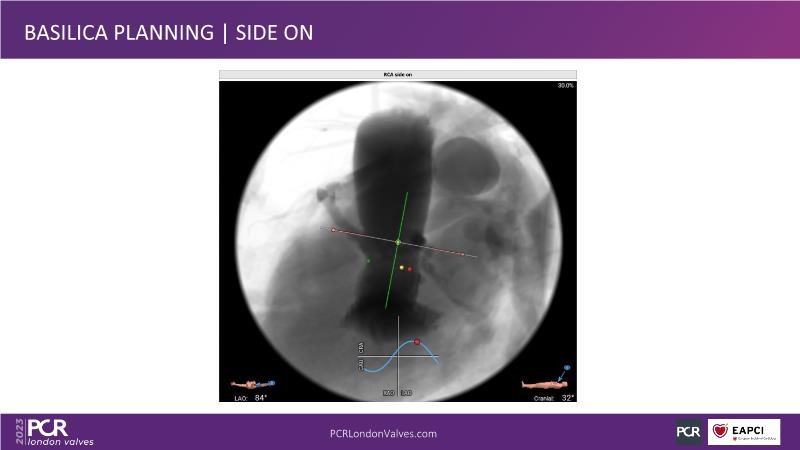The width and height of the screenshot is (800, 450).
Task: Click the right pink endpoint of the annulus line
Action: [x=462, y=255]
